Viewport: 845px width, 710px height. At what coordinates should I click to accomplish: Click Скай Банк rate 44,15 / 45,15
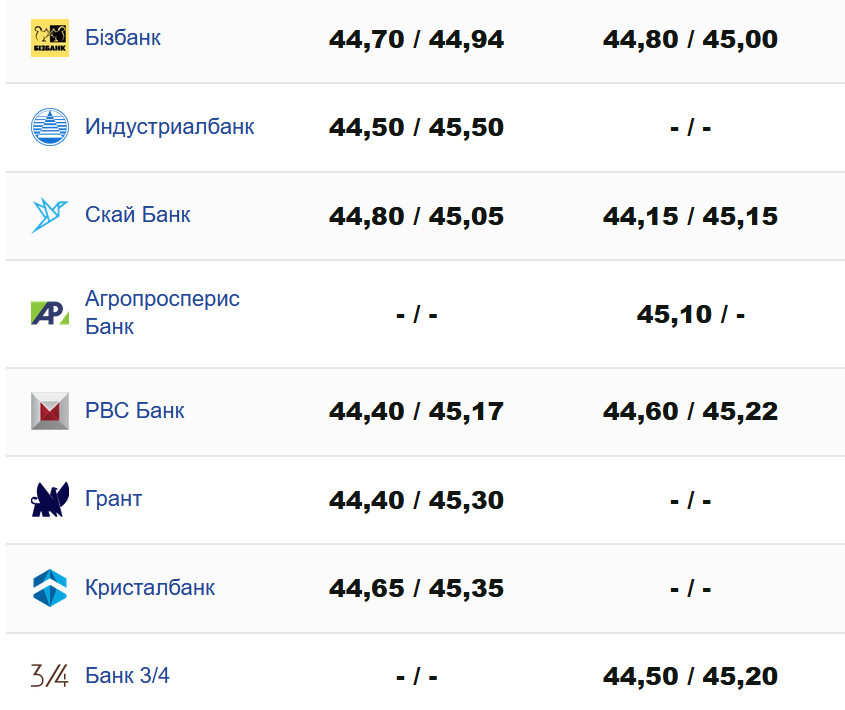coord(690,217)
